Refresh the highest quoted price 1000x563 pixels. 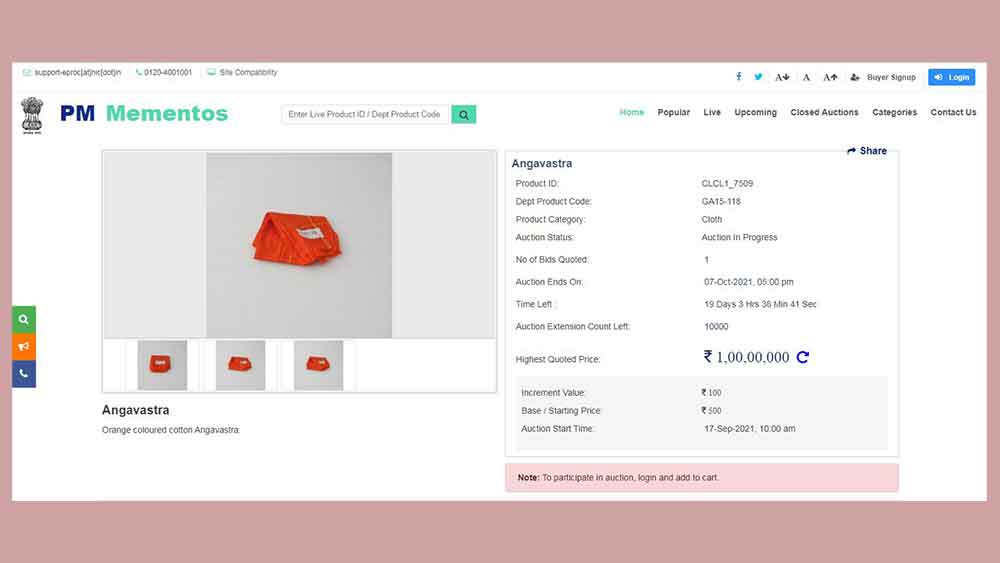pyautogui.click(x=802, y=357)
